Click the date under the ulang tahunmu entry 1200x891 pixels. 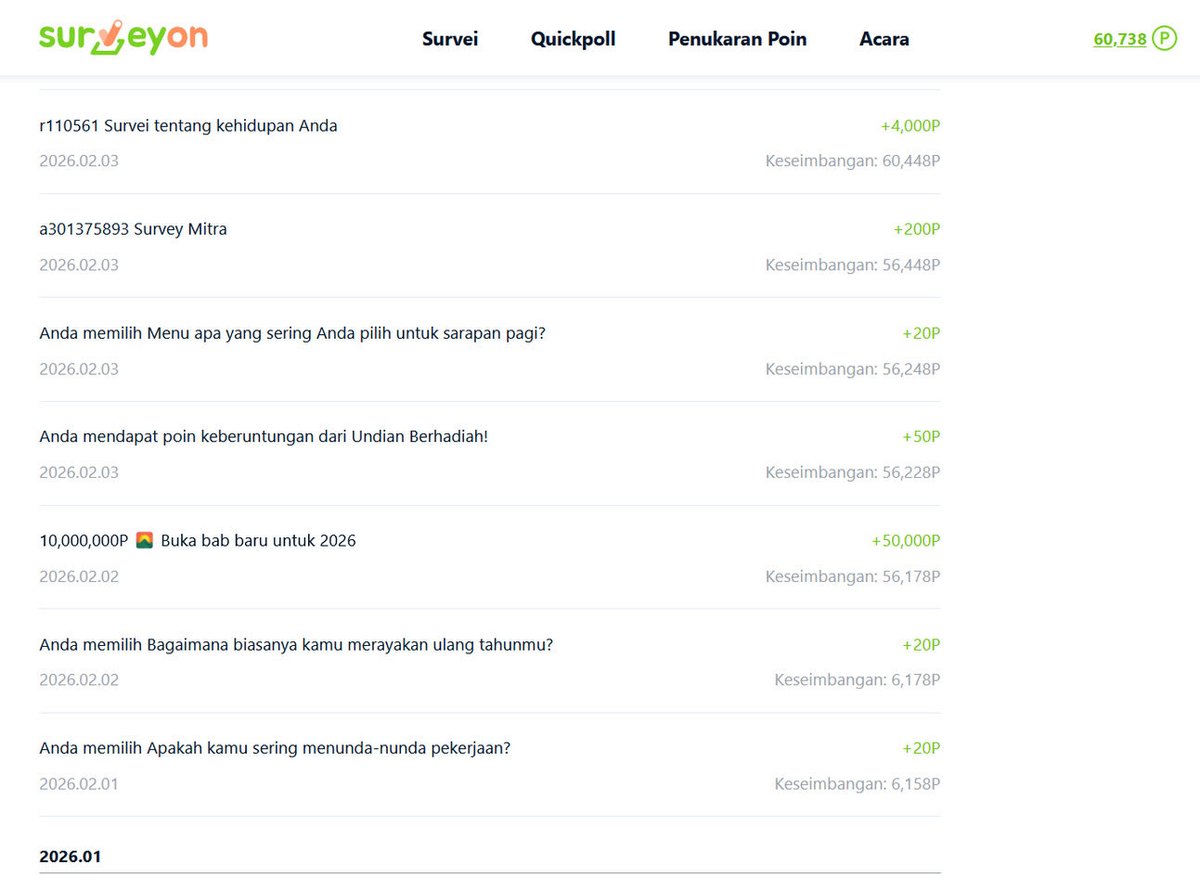[79, 680]
